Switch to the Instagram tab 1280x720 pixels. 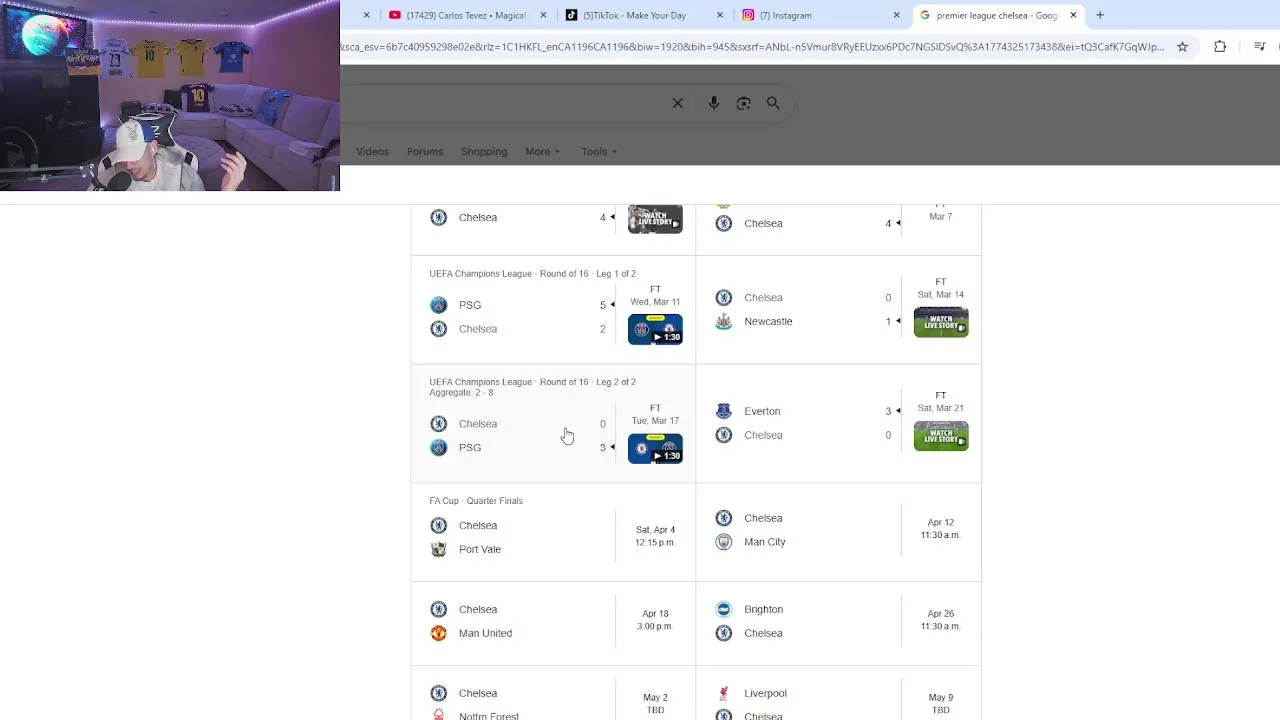(820, 15)
